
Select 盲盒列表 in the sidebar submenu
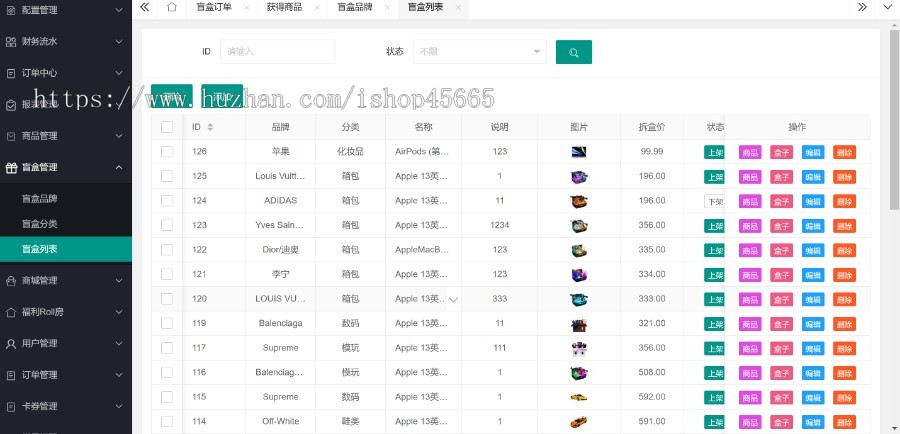66,249
